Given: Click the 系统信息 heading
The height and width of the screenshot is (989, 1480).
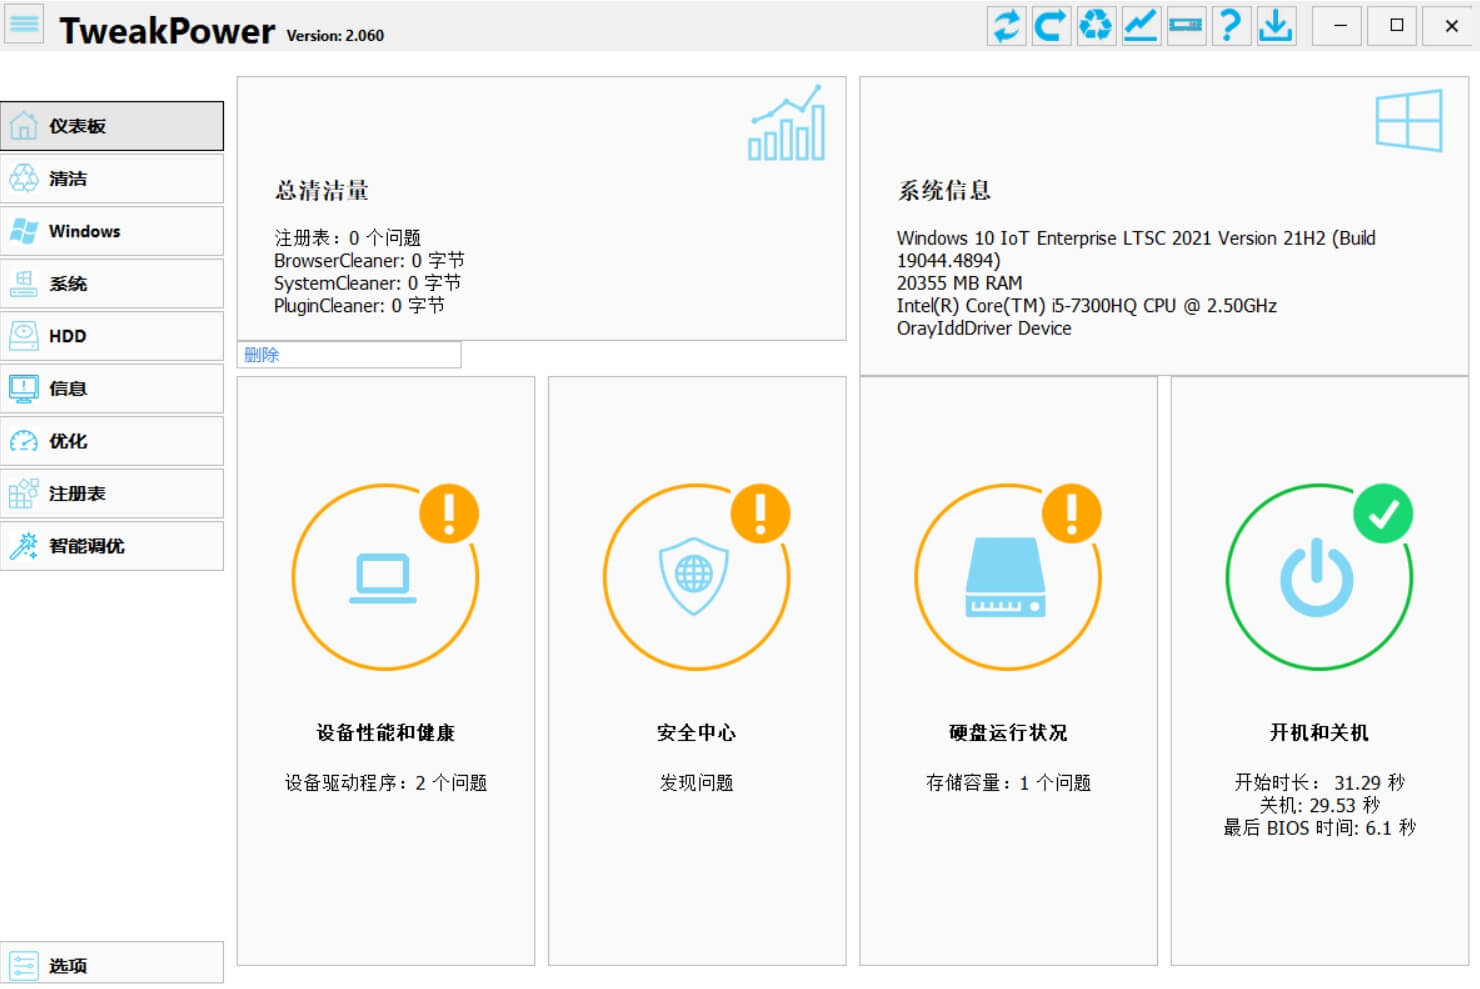Looking at the screenshot, I should point(944,191).
